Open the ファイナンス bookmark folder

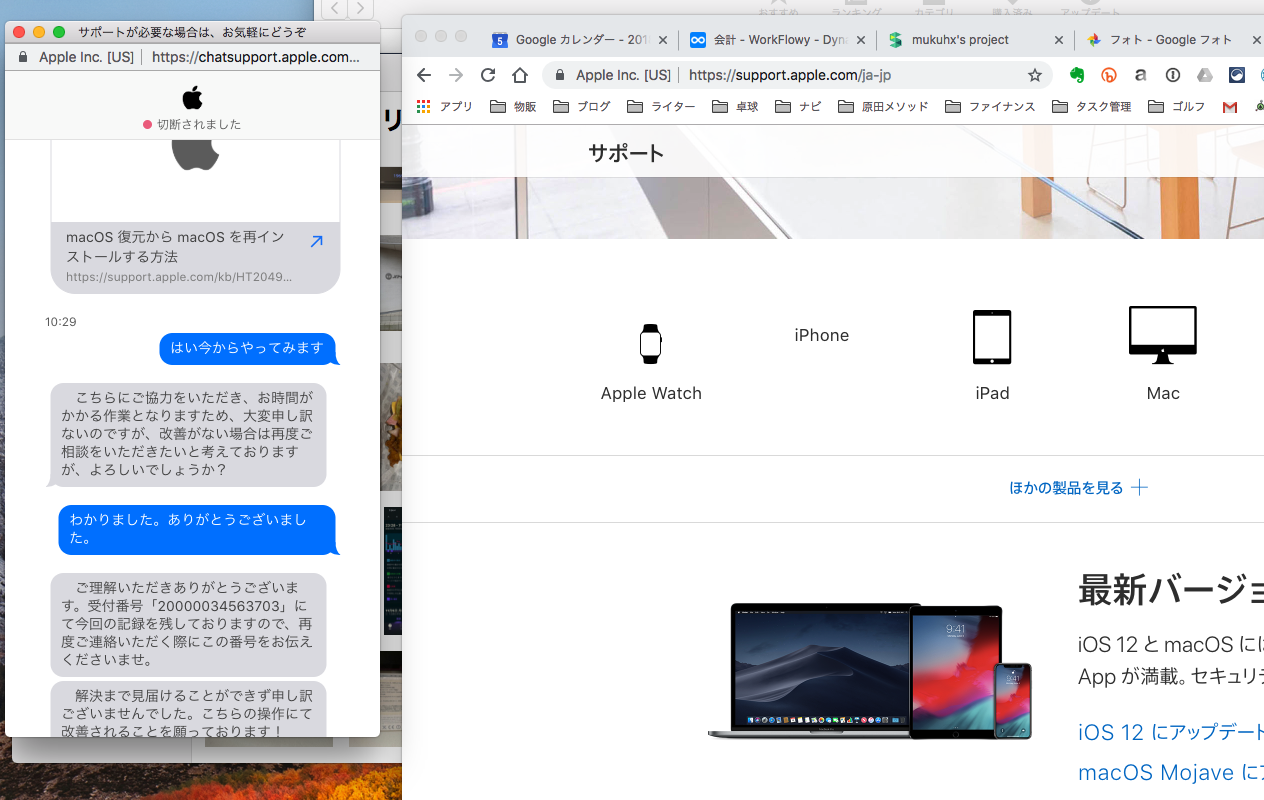tap(990, 106)
